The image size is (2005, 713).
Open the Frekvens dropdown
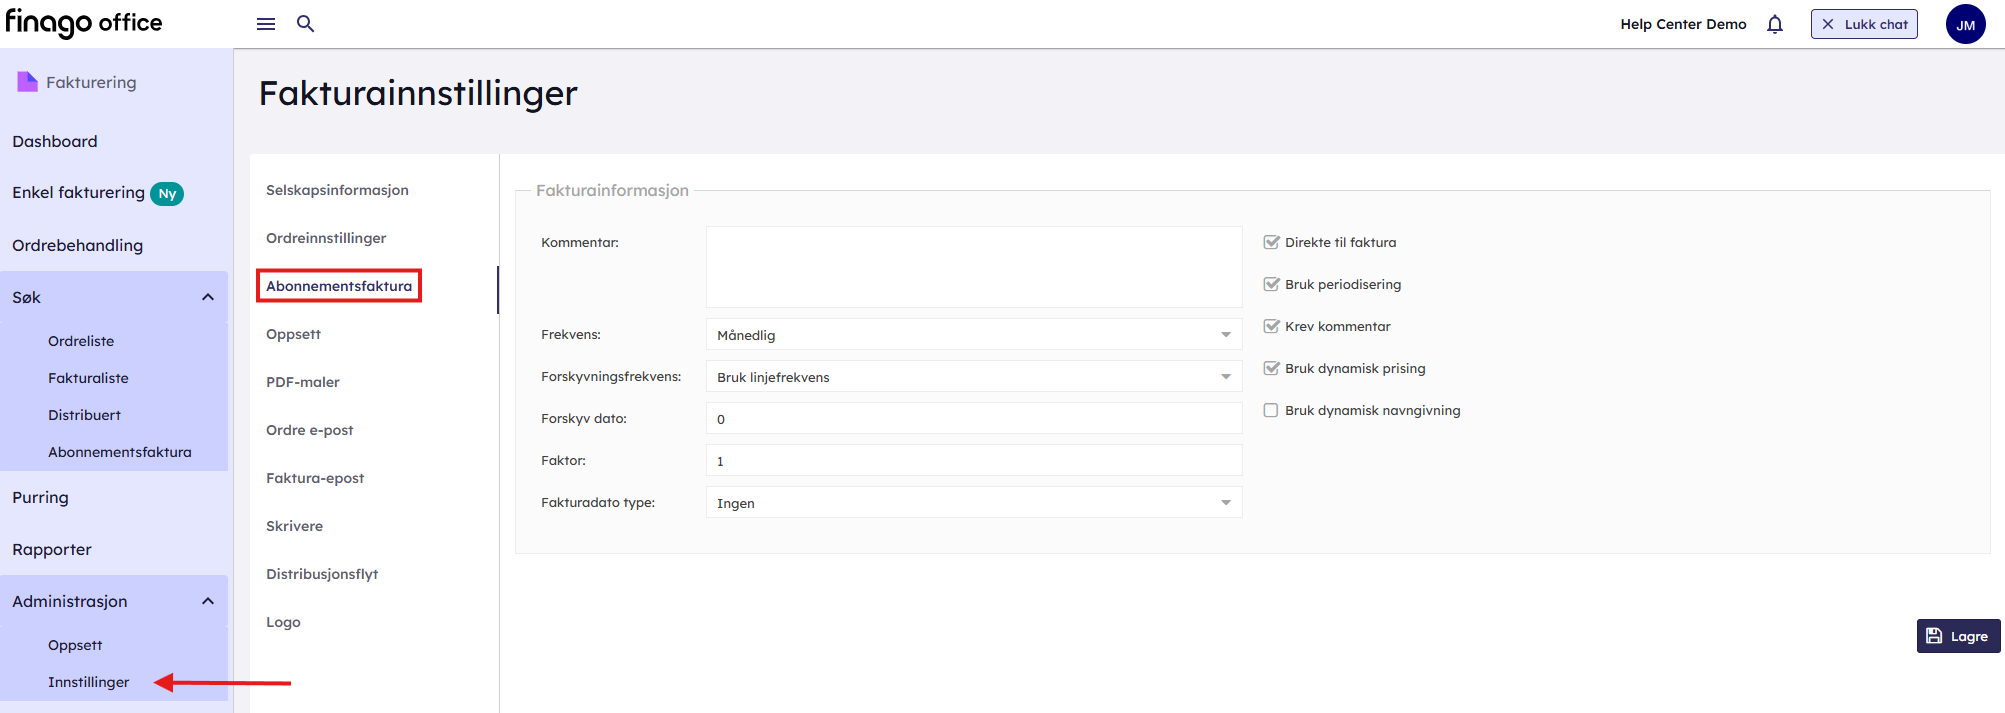tap(973, 335)
